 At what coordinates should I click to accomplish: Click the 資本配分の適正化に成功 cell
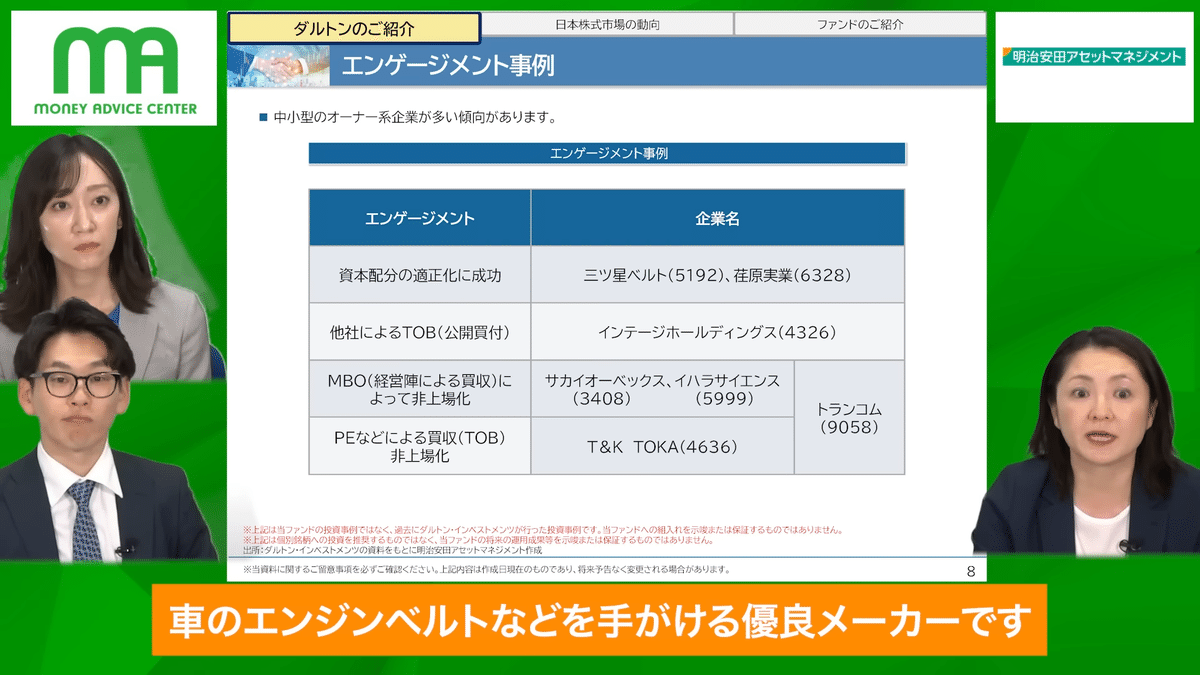click(420, 275)
